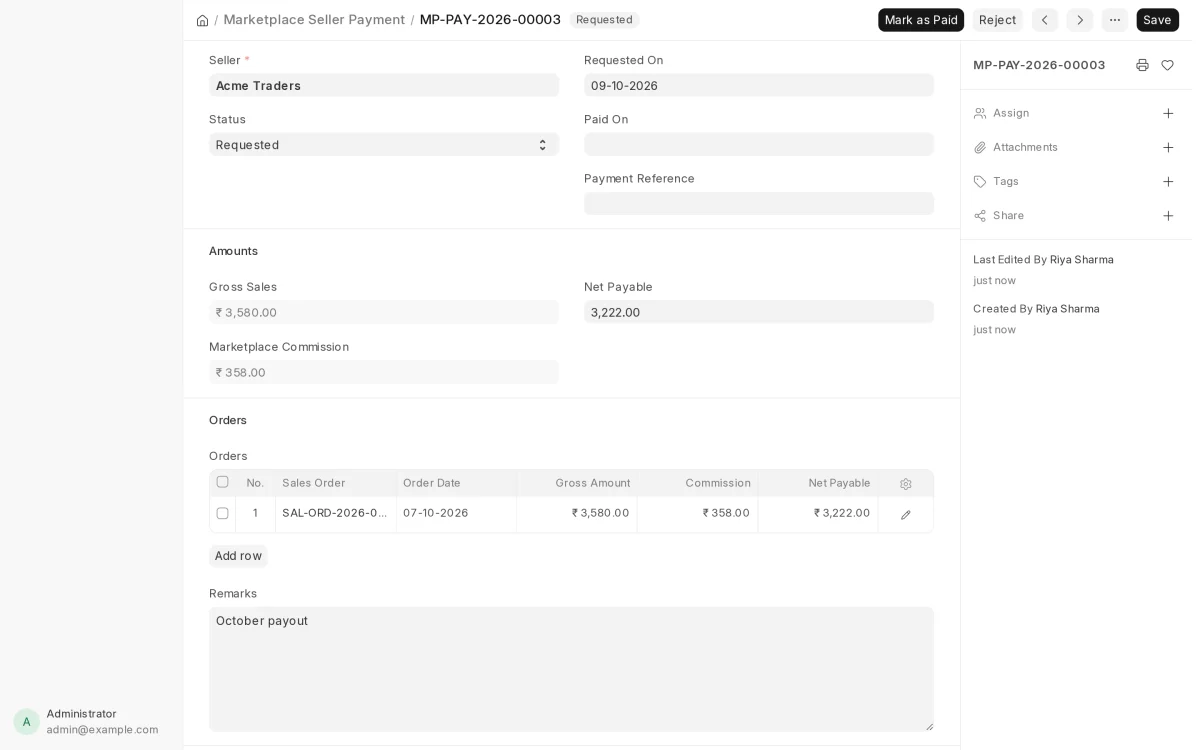Share document with plus icon

pos(1168,215)
